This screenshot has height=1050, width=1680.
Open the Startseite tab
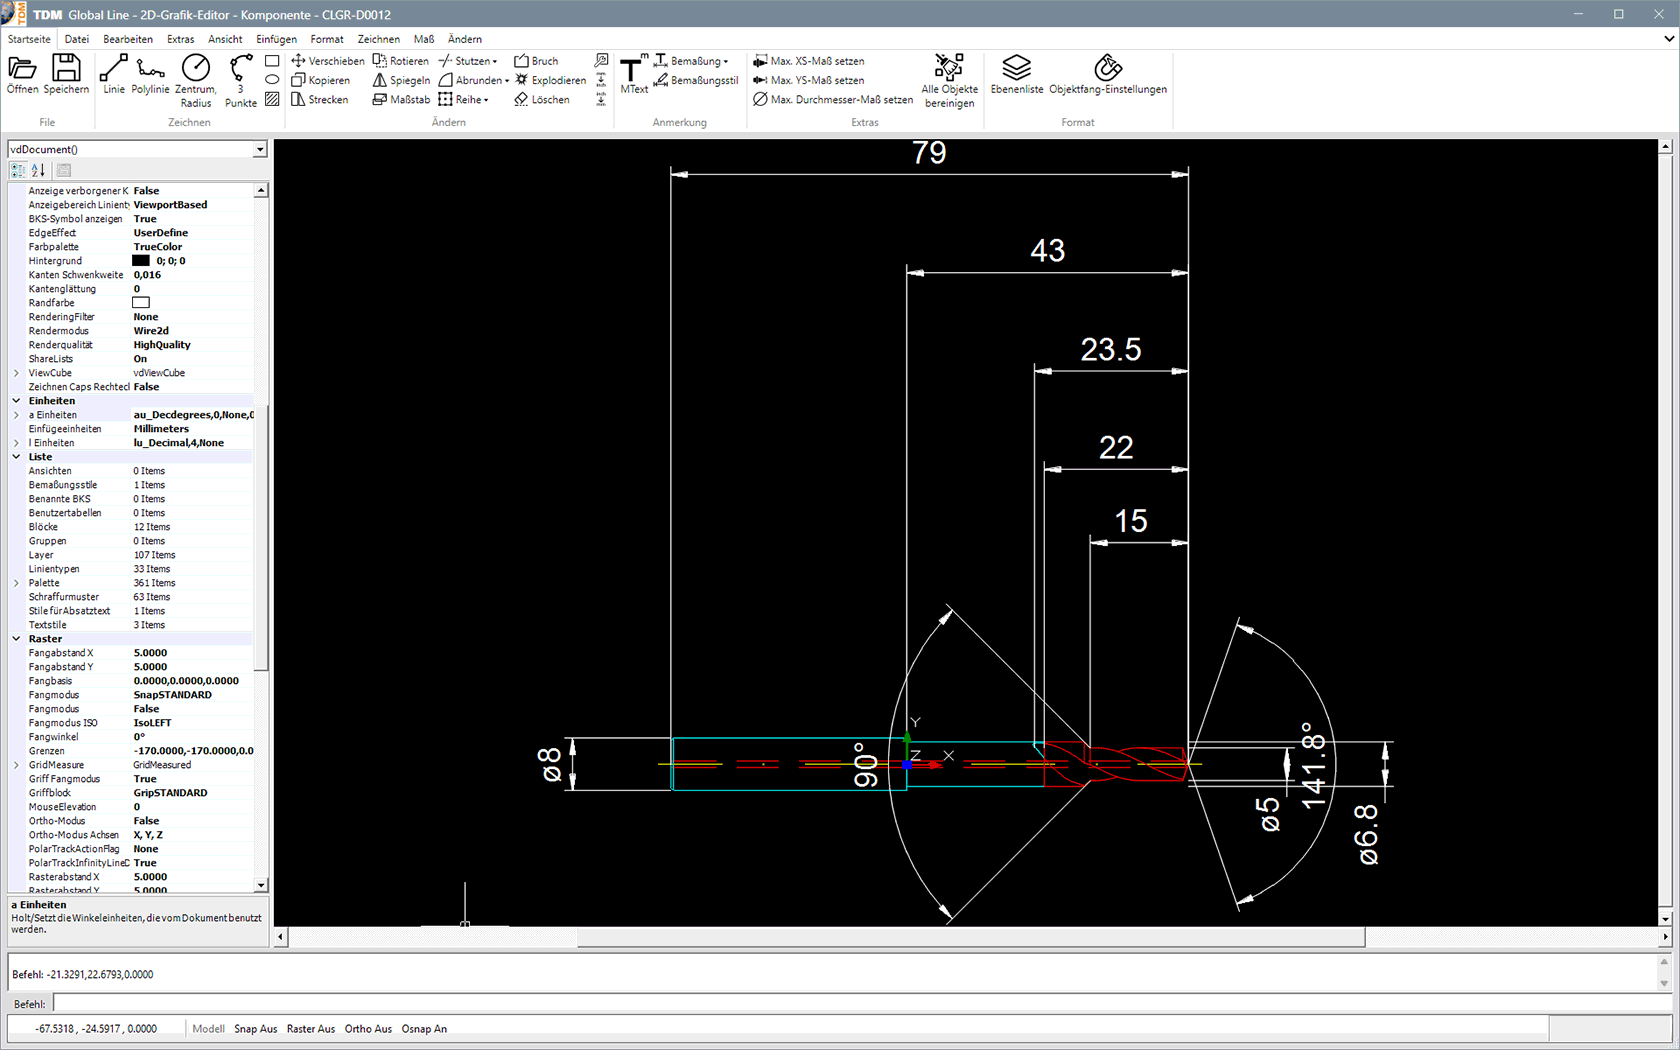tap(29, 39)
